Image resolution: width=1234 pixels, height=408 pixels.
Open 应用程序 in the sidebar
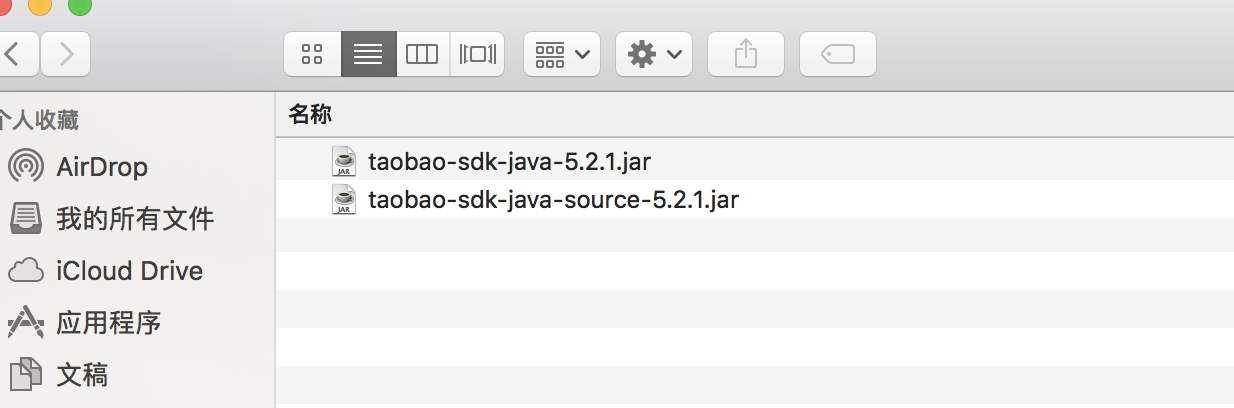pos(109,323)
